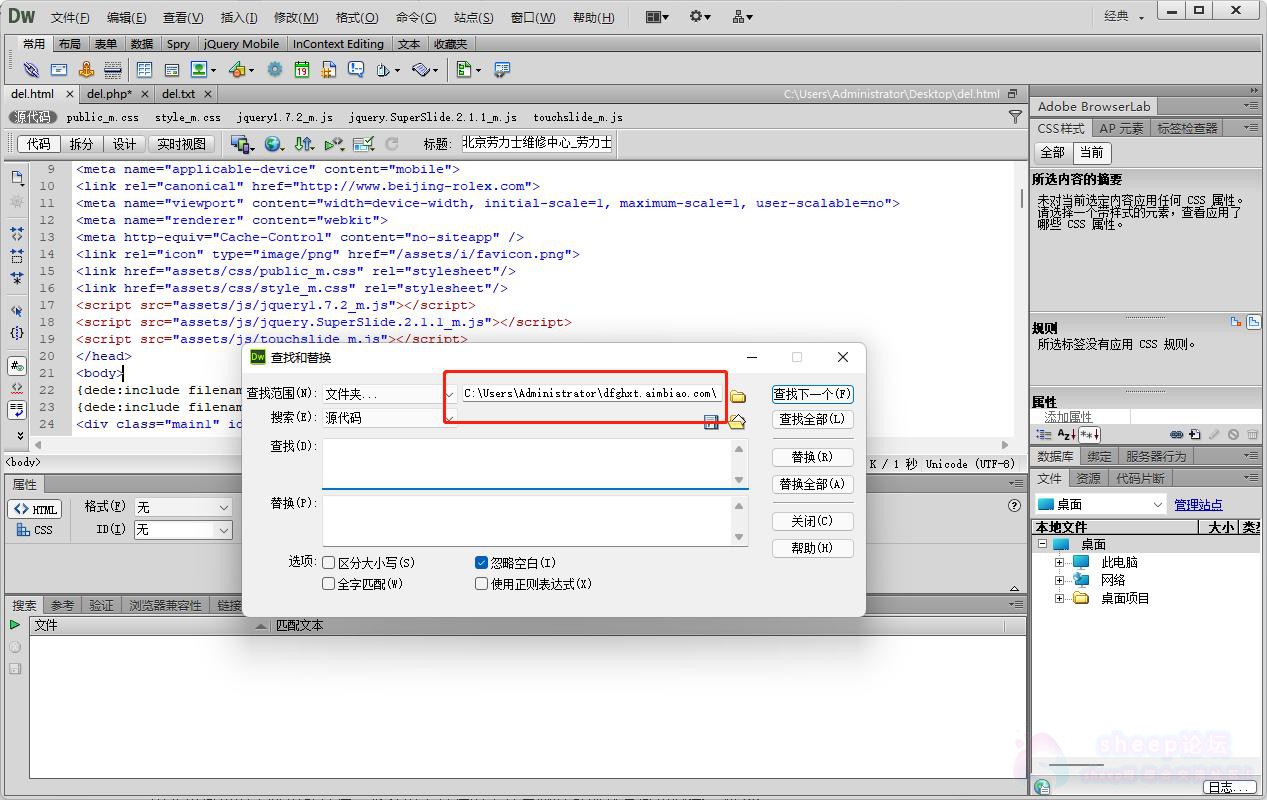Open Documents file list in code toolbar
The width and height of the screenshot is (1267, 800).
tap(17, 178)
